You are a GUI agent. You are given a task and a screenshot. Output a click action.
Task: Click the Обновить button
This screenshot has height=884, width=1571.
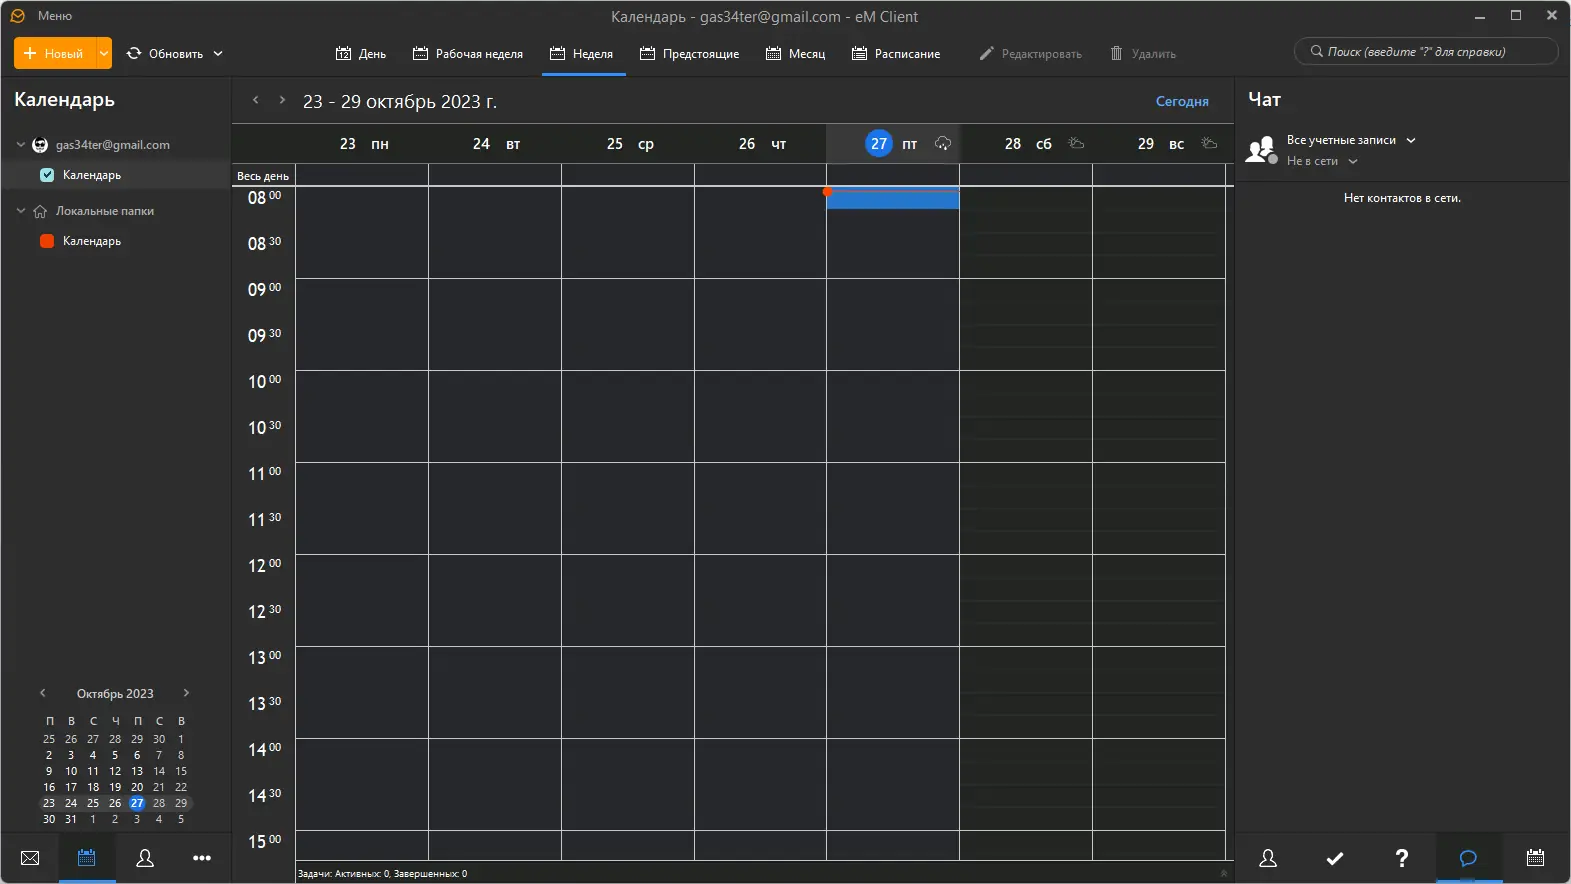(165, 54)
